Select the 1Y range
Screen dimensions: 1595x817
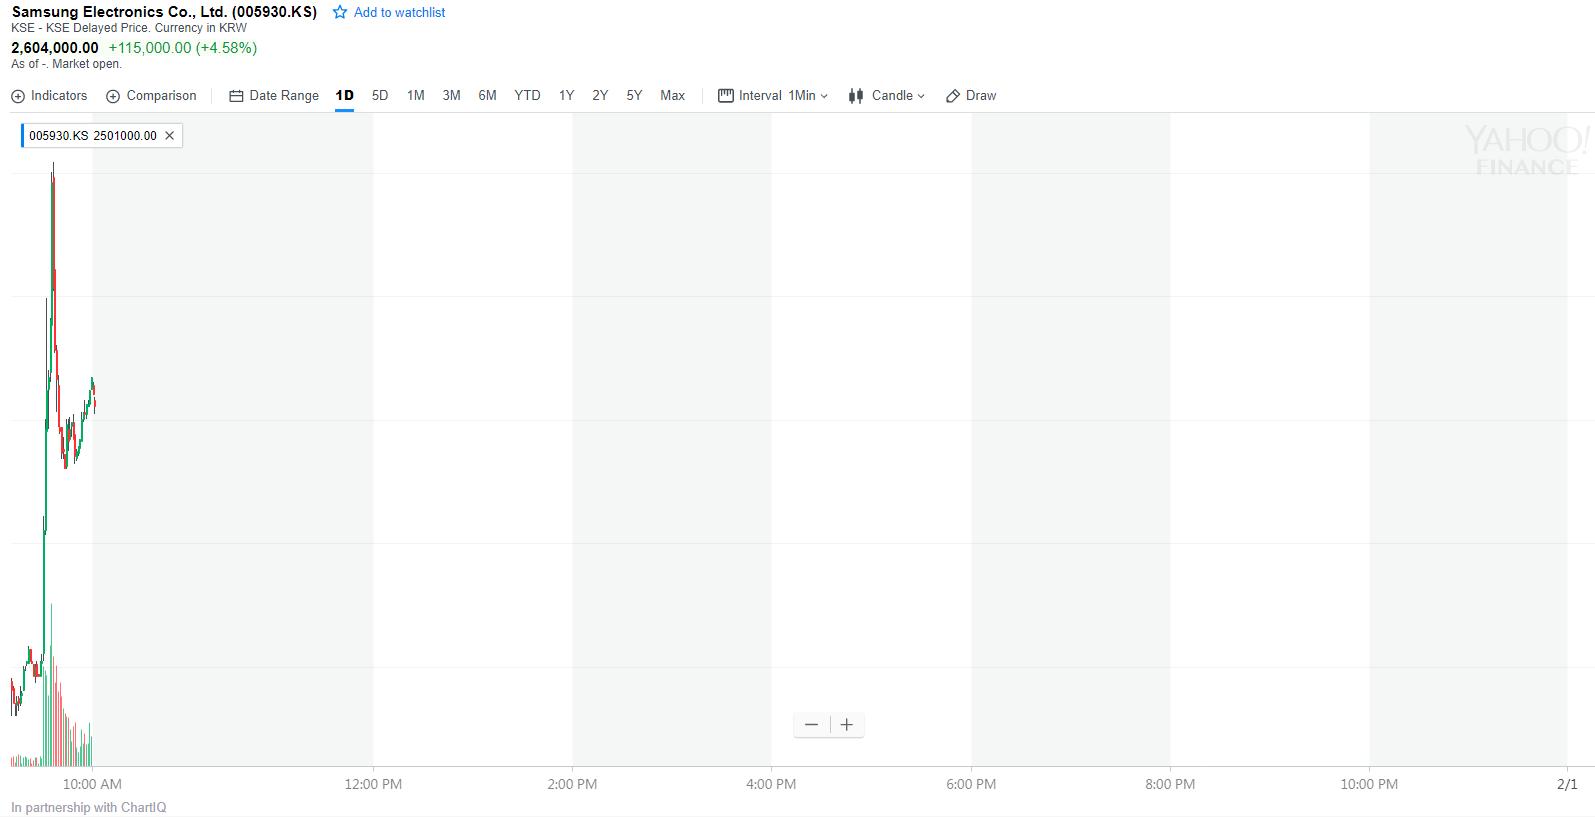(567, 96)
